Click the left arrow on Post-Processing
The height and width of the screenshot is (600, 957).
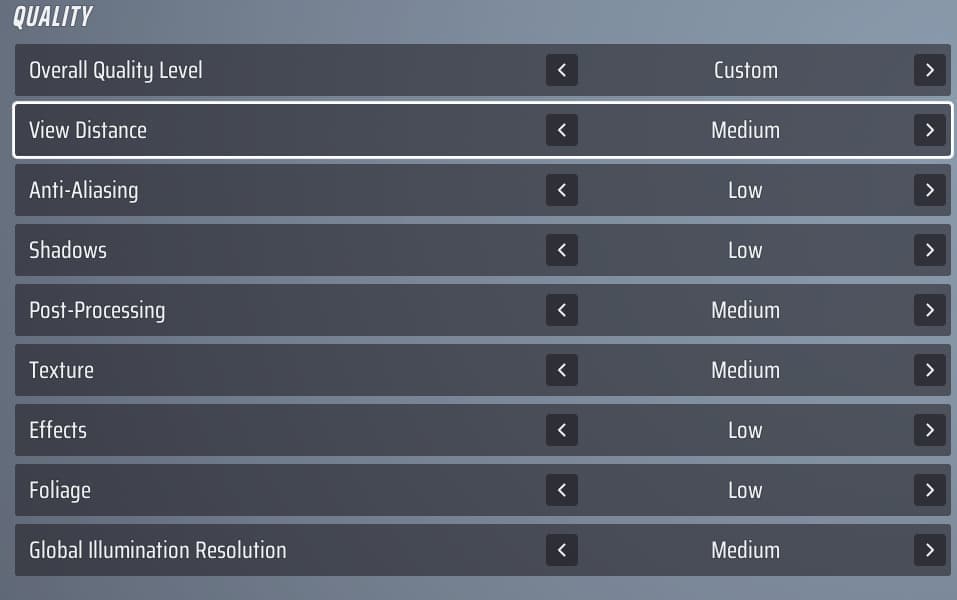point(561,310)
